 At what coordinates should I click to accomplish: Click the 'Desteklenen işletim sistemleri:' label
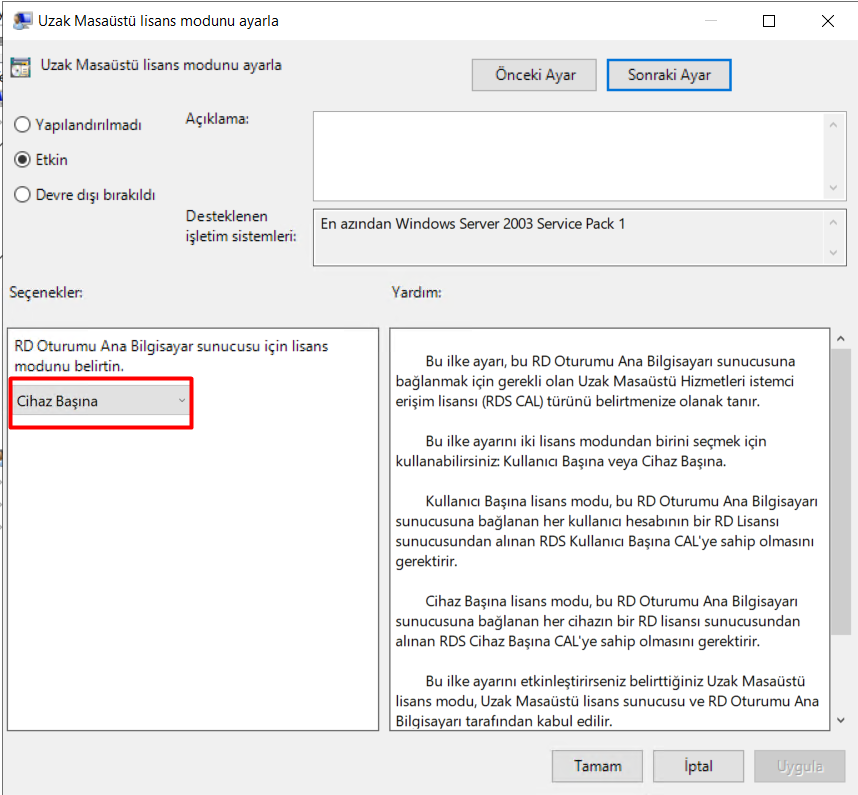click(241, 226)
